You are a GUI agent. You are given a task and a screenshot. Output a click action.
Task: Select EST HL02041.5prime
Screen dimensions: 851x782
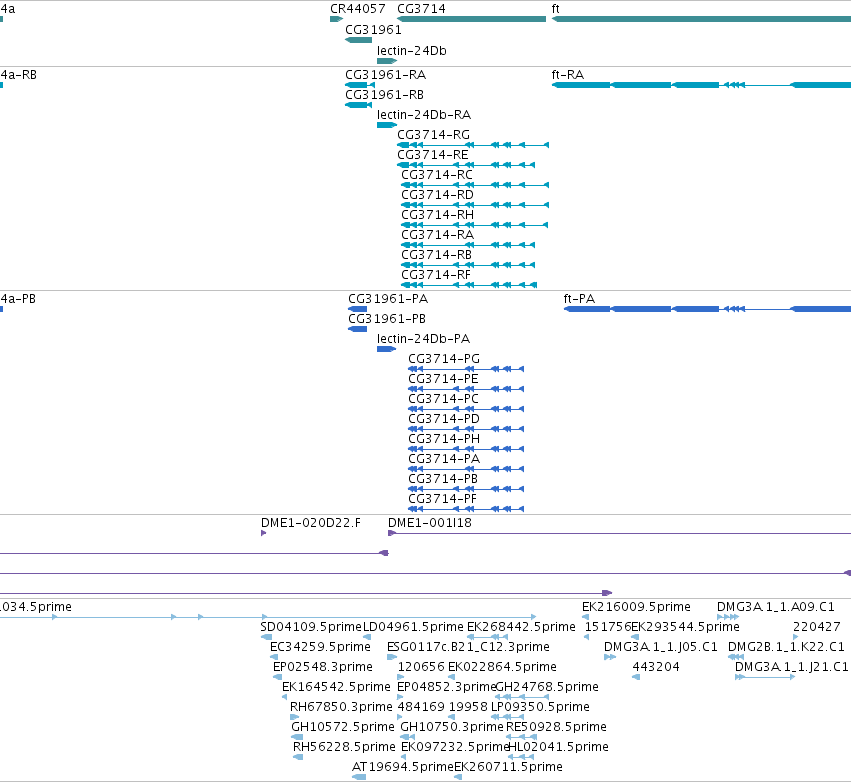(522, 757)
